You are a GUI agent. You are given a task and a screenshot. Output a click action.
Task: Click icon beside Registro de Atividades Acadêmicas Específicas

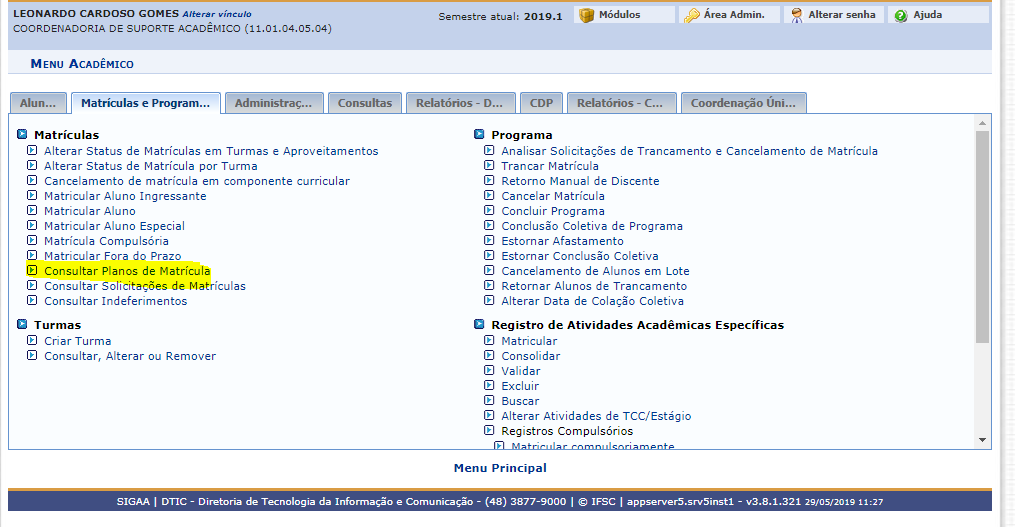pyautogui.click(x=480, y=324)
